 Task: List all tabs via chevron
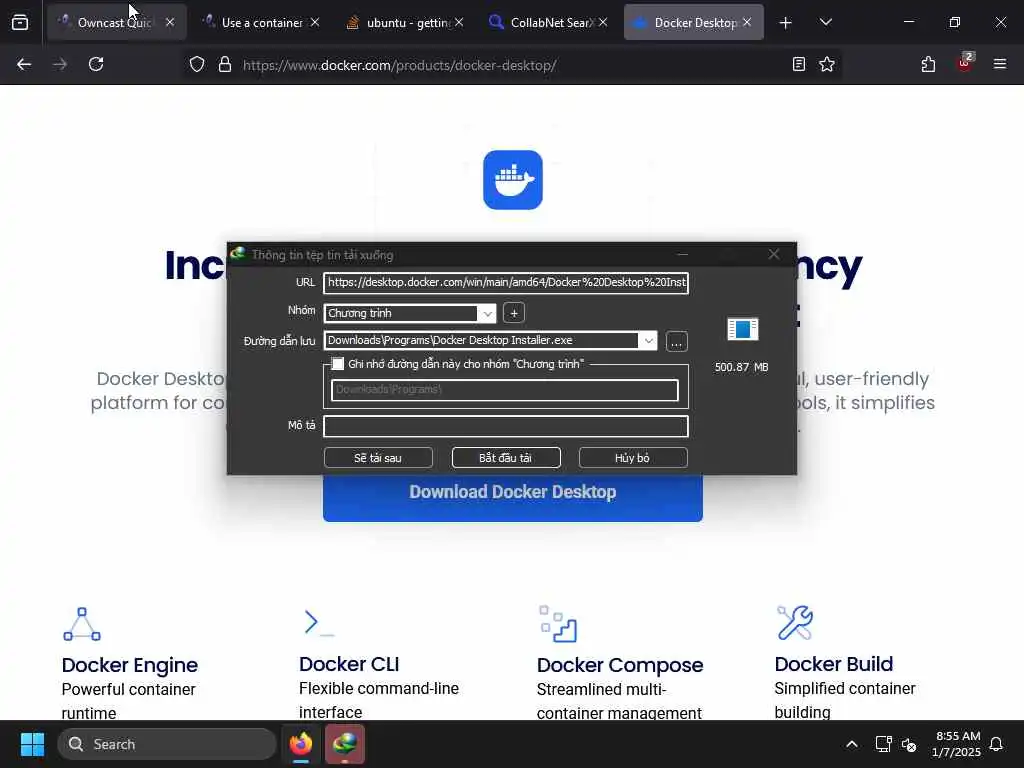(825, 22)
